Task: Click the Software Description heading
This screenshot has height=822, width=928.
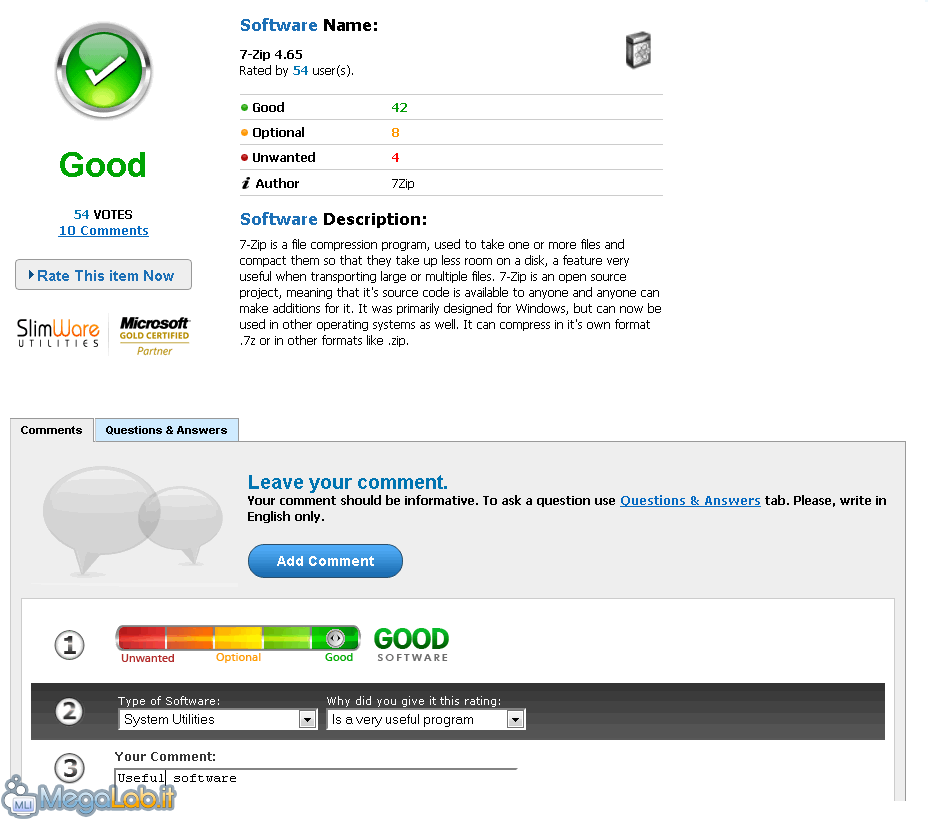Action: (x=333, y=220)
